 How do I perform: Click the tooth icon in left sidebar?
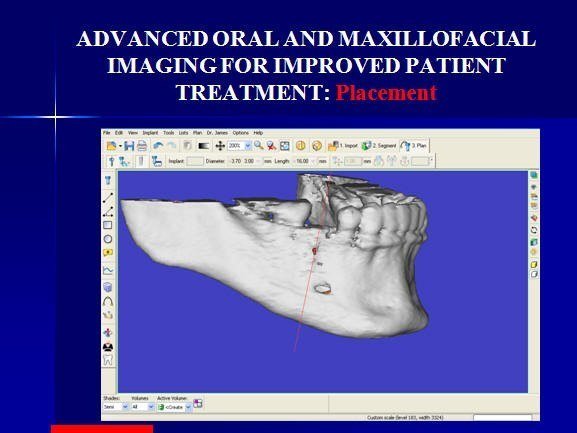108,359
